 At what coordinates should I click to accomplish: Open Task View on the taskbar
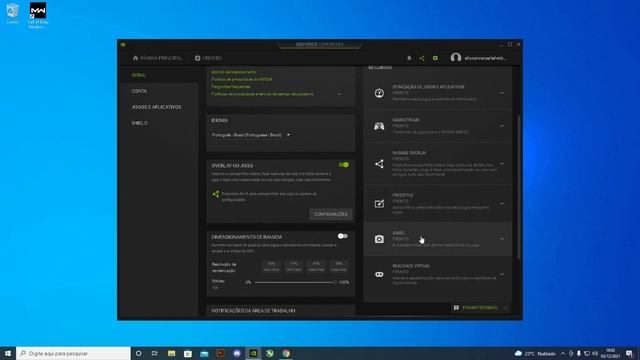pyautogui.click(x=155, y=353)
